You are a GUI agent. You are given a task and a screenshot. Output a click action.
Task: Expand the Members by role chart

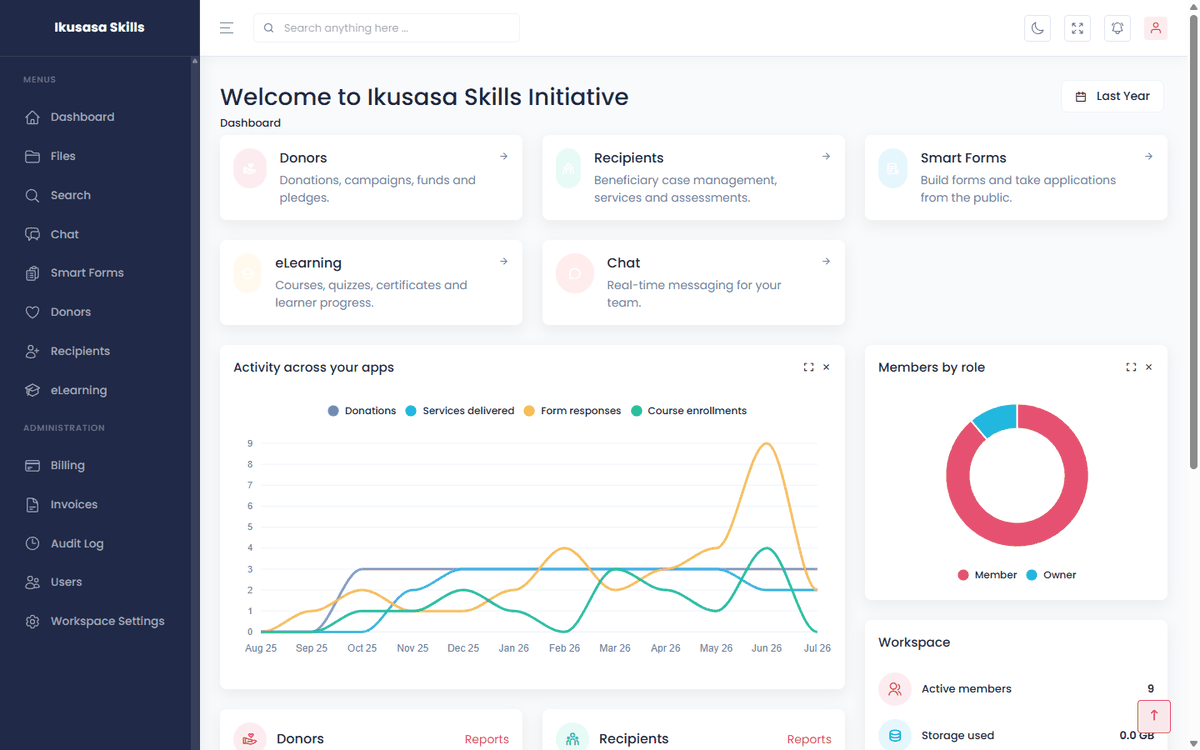(1131, 367)
